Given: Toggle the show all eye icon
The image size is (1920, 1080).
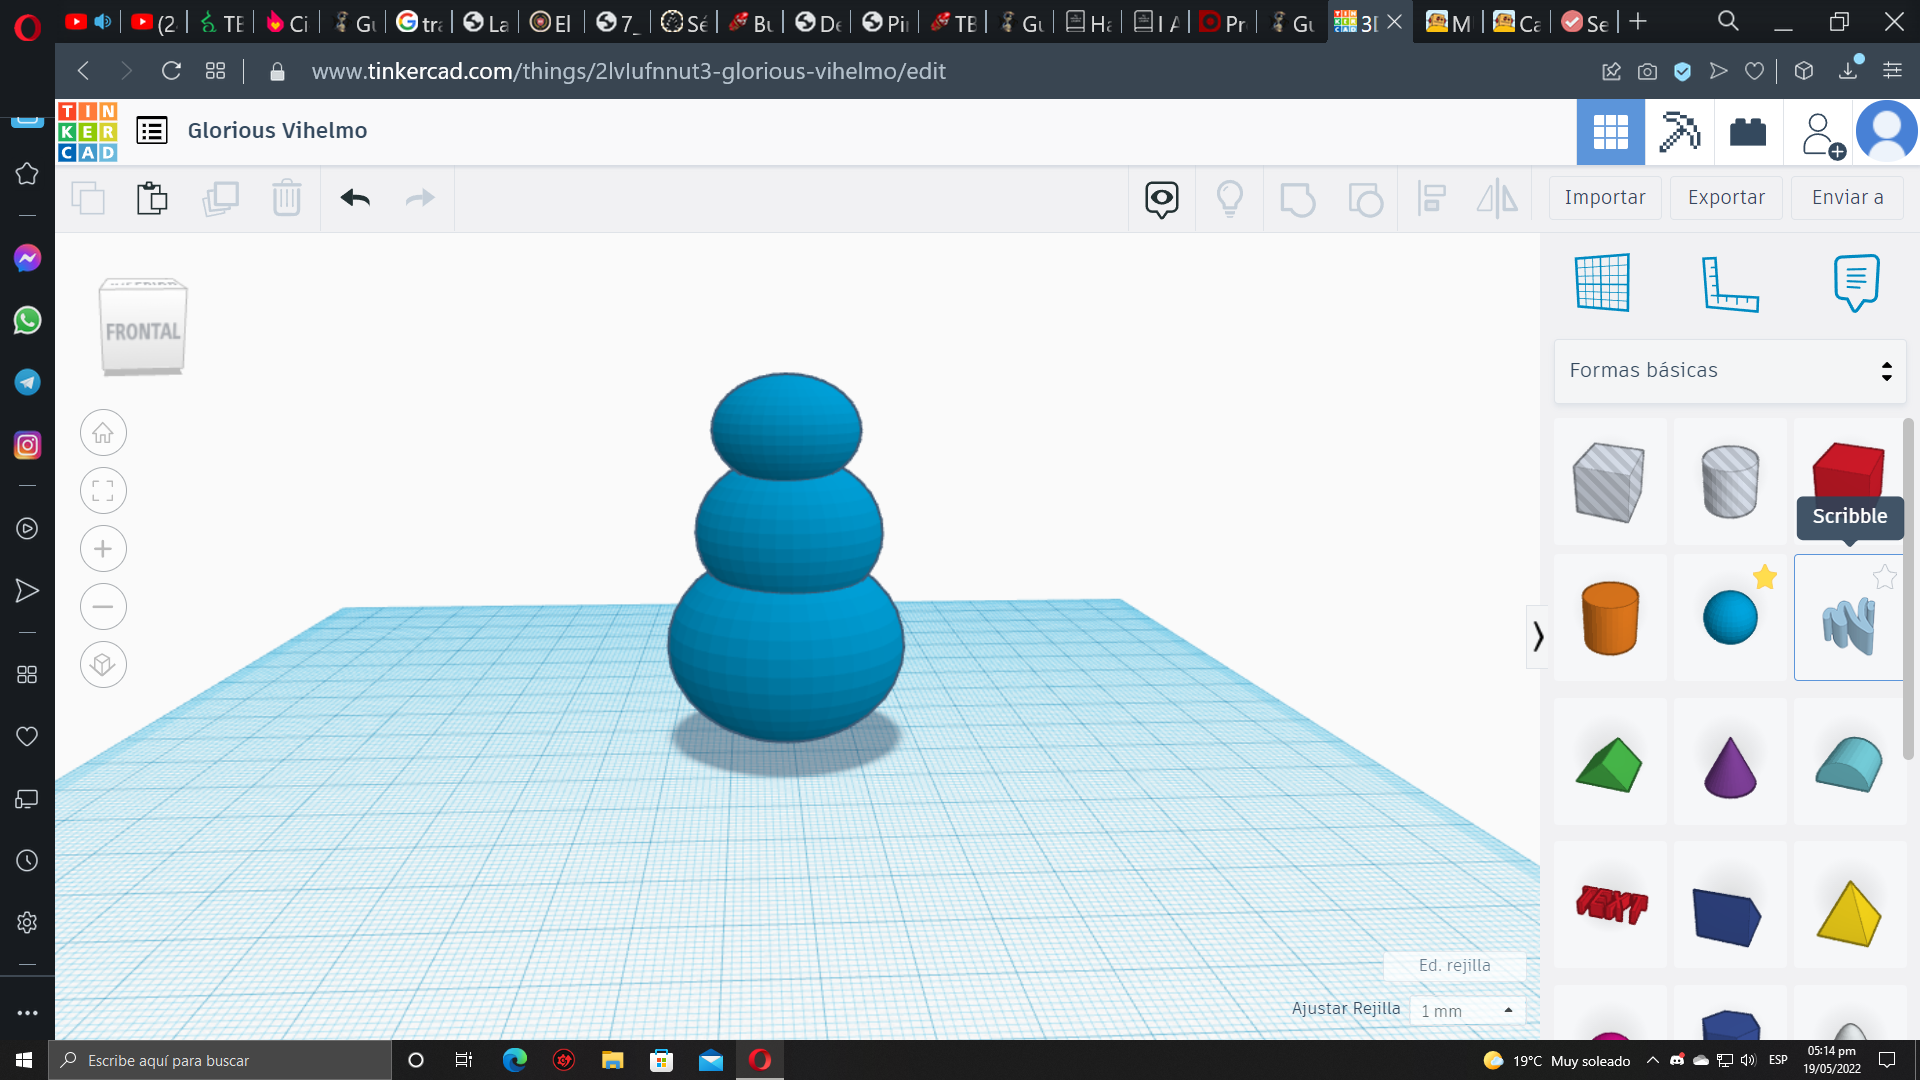Looking at the screenshot, I should click(1162, 200).
